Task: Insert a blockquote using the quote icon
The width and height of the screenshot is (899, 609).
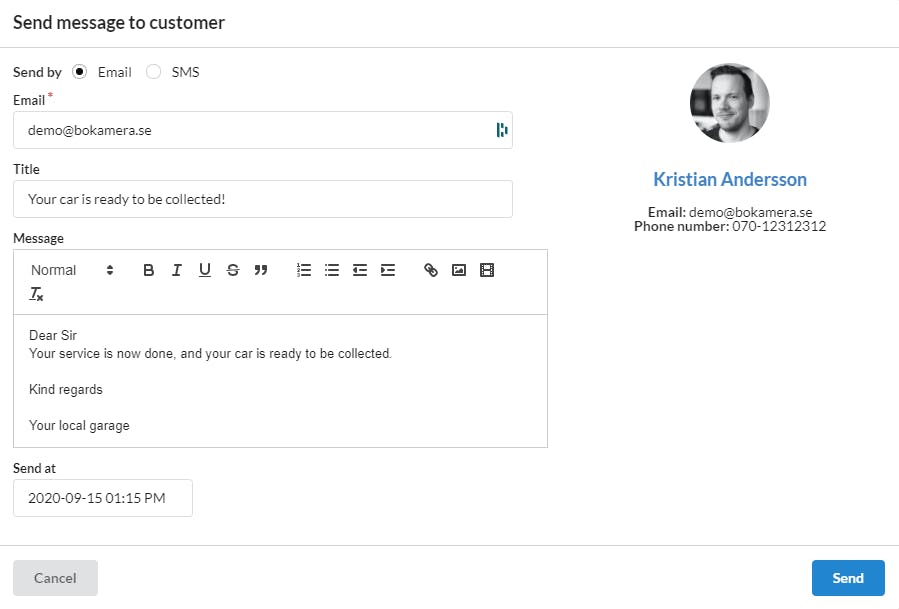Action: 261,270
